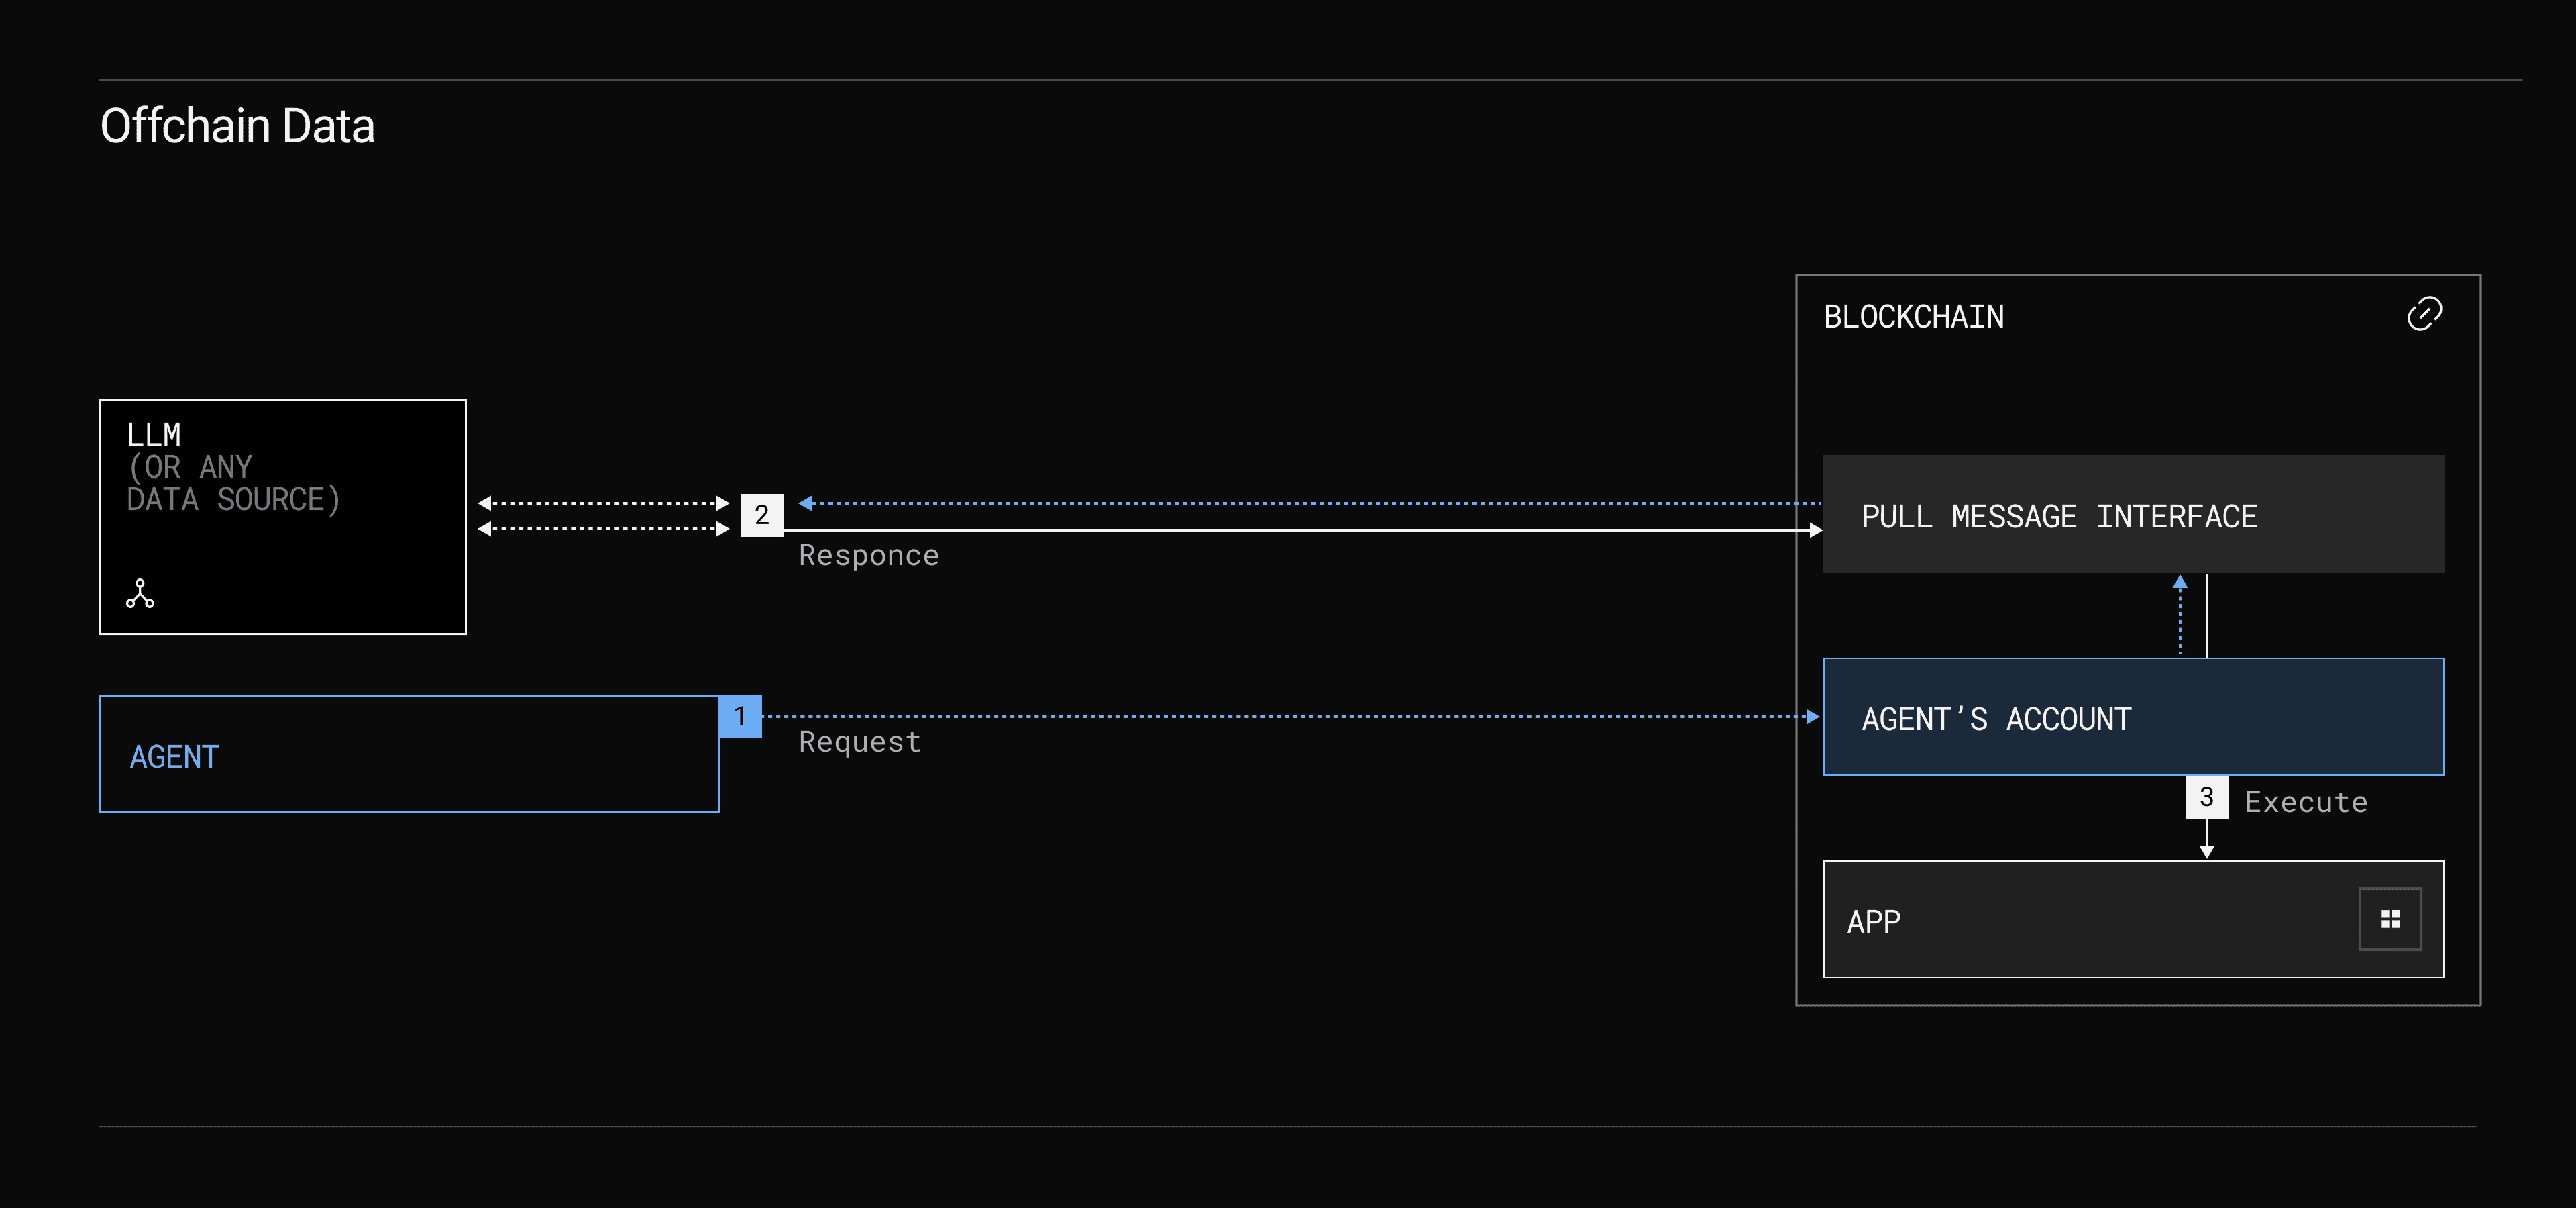Click the "Responce" arrow label

click(868, 555)
